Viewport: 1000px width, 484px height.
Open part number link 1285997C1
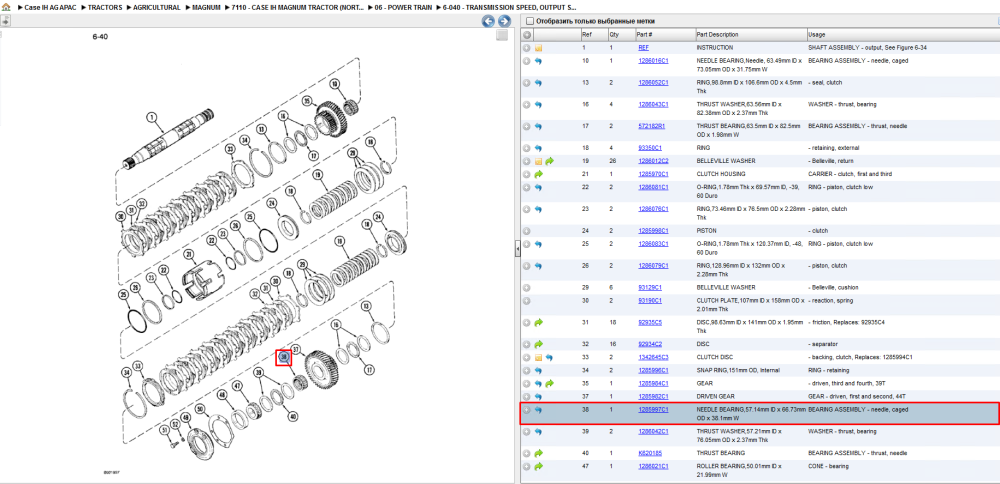(653, 409)
